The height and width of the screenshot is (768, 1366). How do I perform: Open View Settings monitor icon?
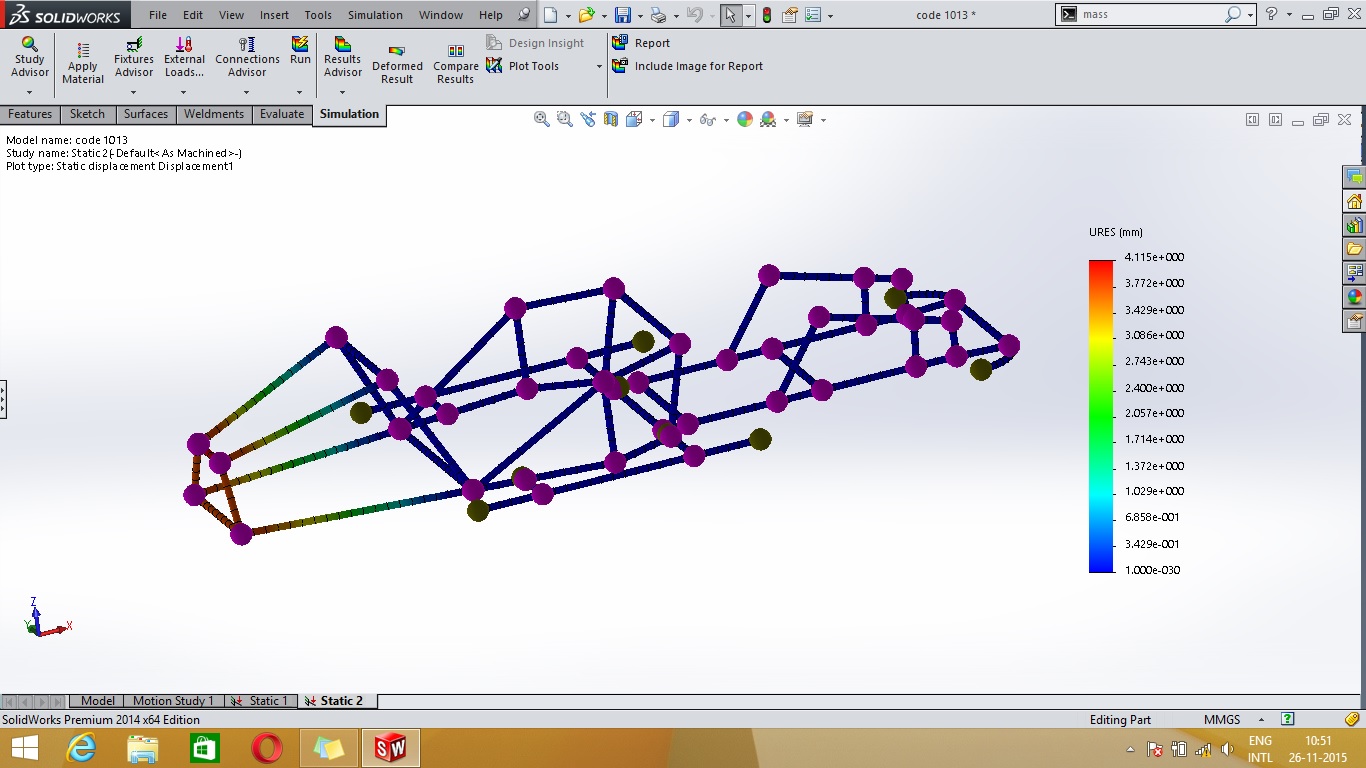[x=805, y=119]
